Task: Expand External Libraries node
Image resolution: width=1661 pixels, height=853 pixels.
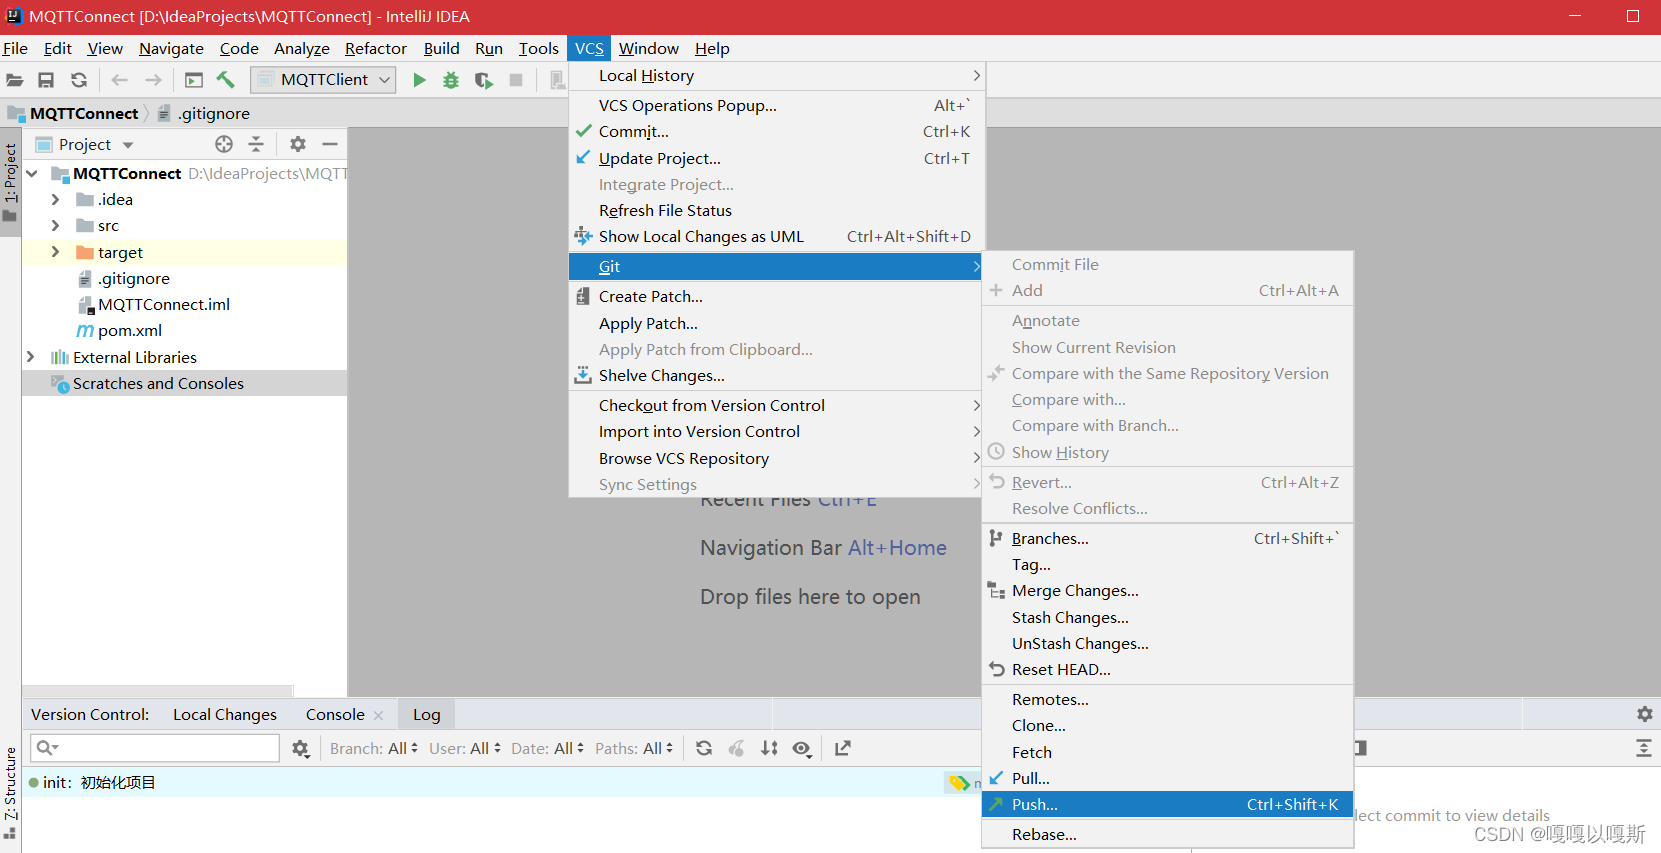Action: 31,357
